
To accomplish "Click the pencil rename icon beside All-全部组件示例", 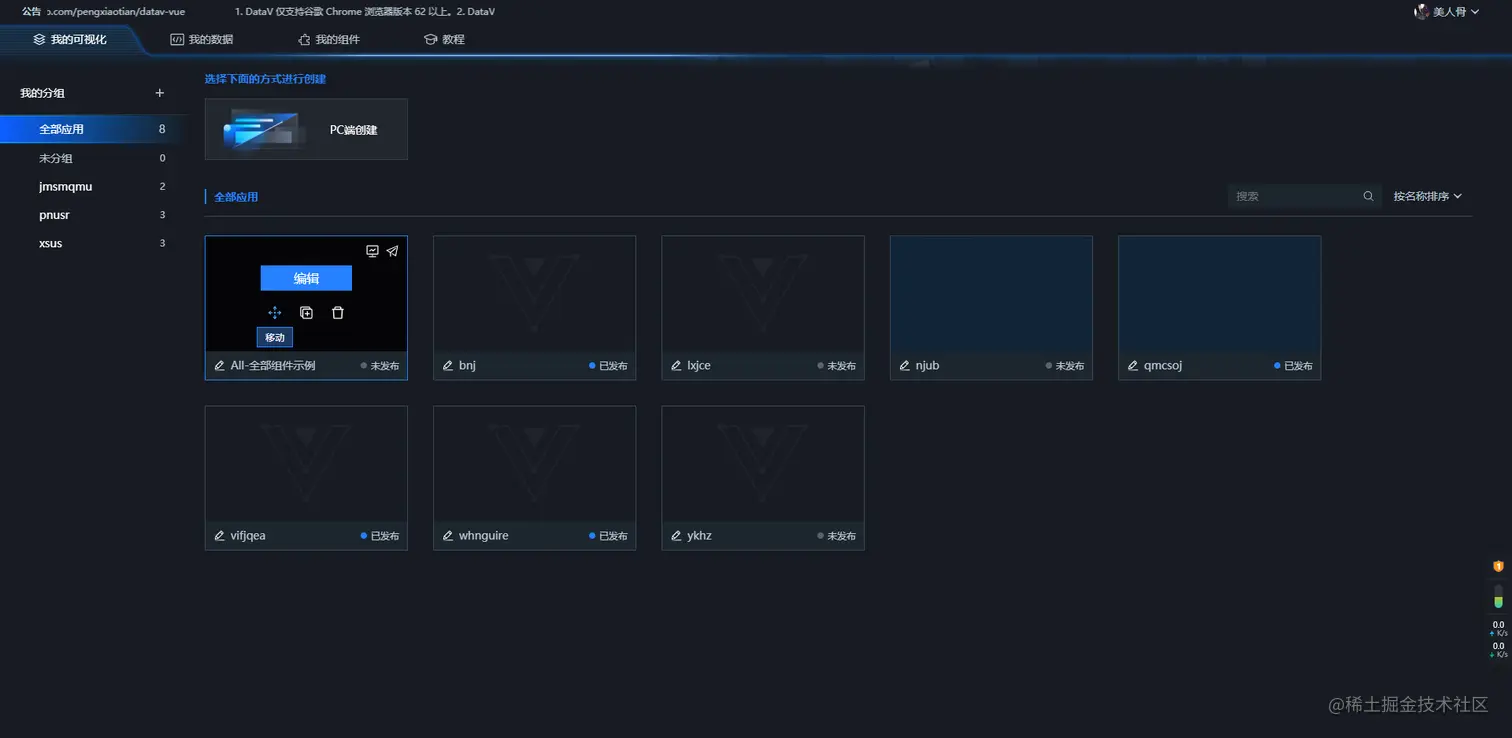I will pyautogui.click(x=220, y=366).
